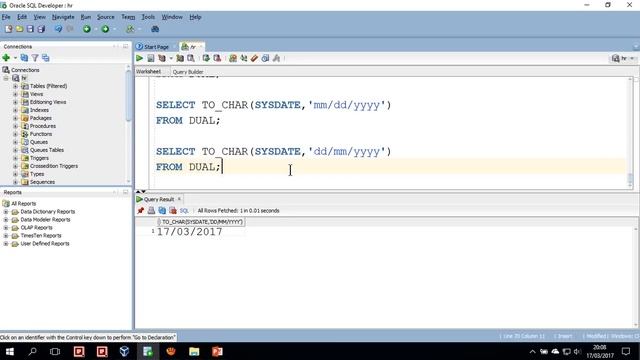Select the Worksheet tab

(149, 71)
